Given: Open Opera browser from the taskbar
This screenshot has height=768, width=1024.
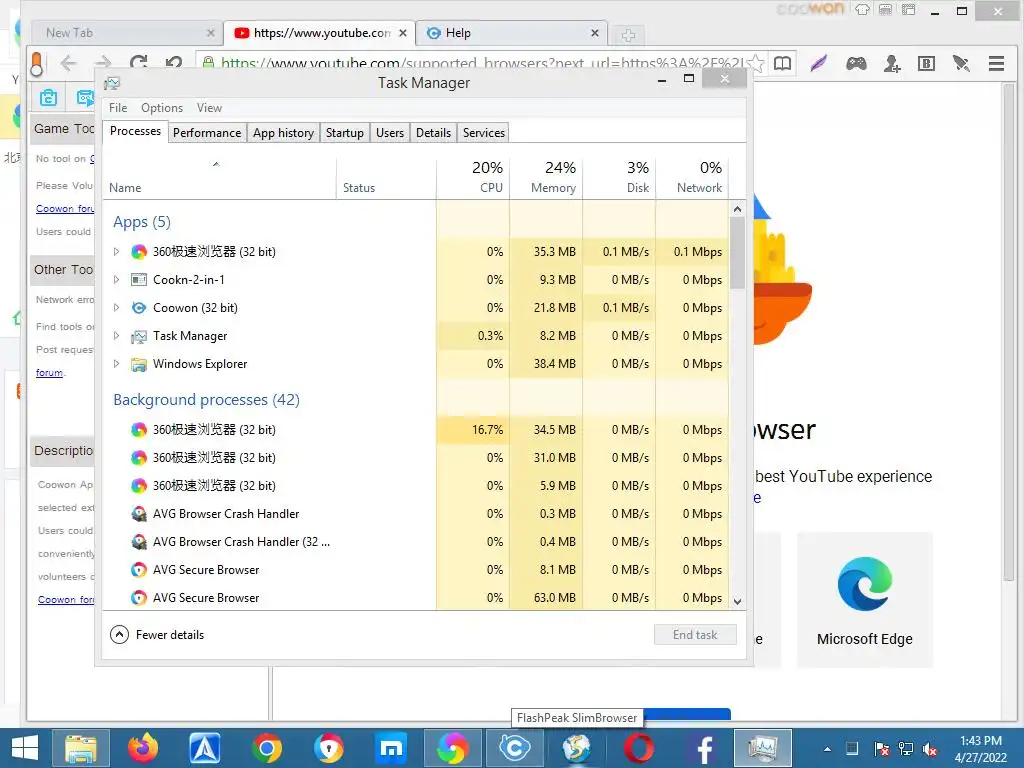Looking at the screenshot, I should coord(639,748).
